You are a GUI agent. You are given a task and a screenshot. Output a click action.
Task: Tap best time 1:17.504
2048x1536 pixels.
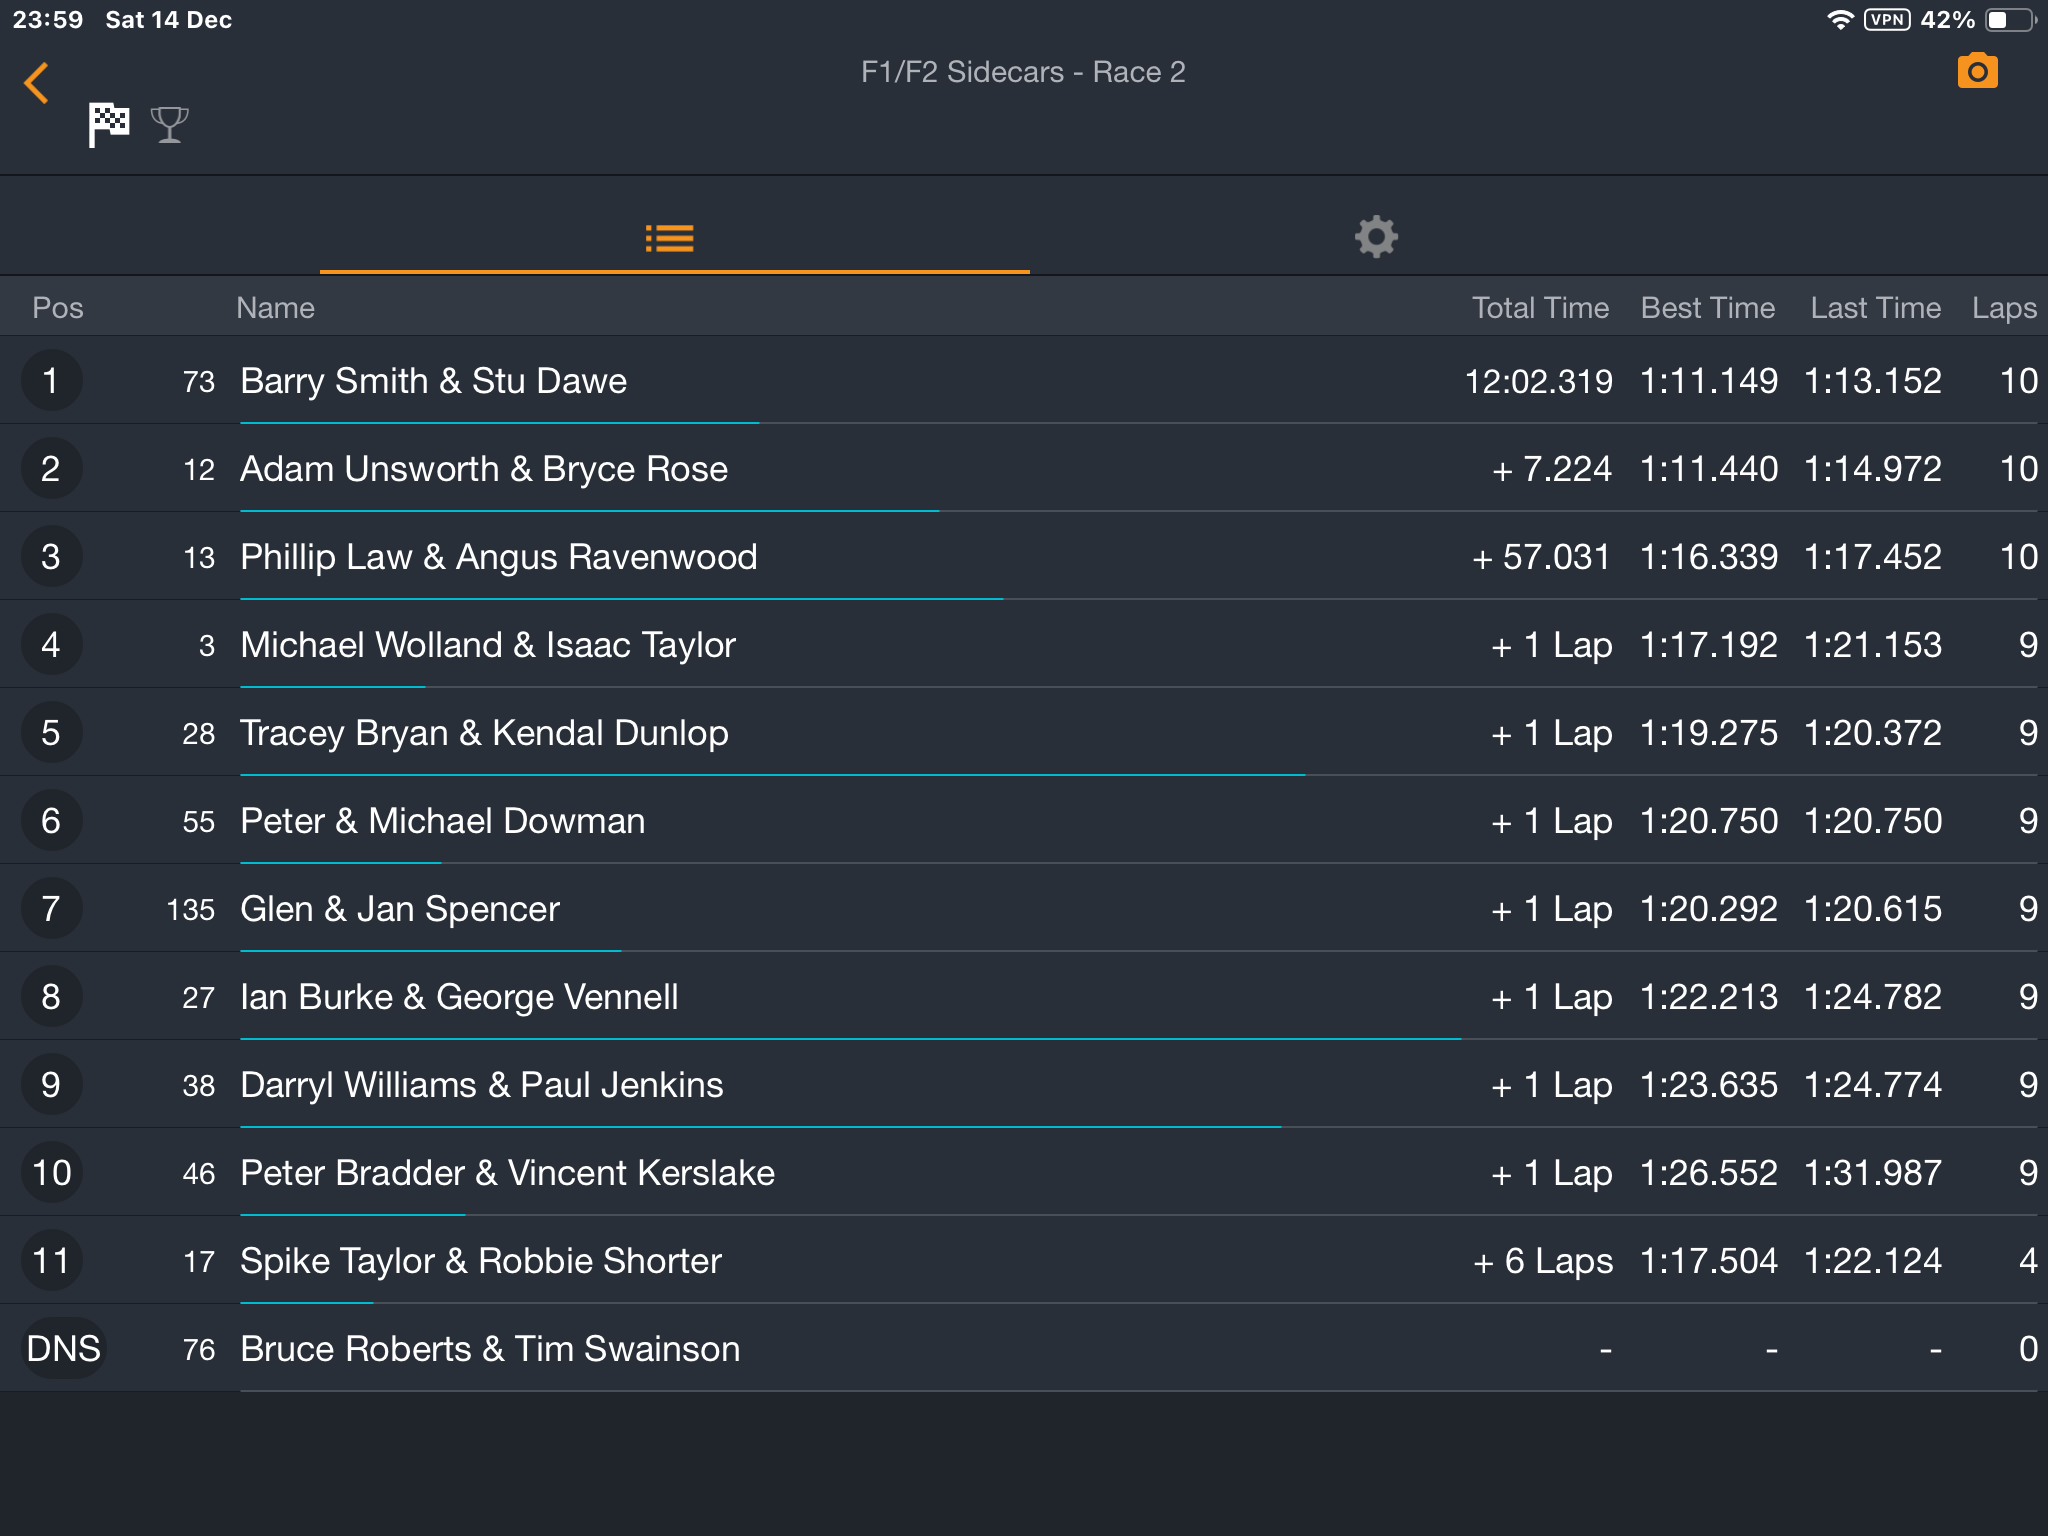1709,1261
